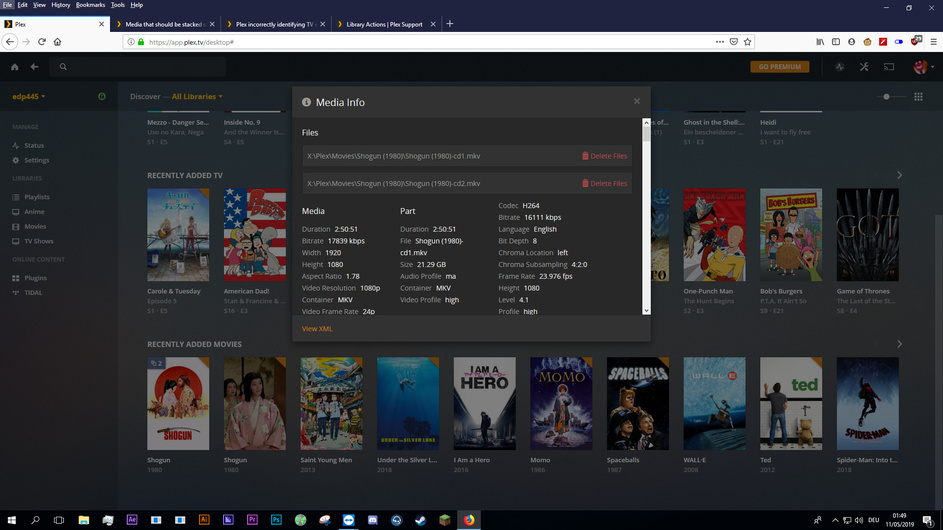Switch to Library Actions Plex Support tab
Screen dimensions: 943x530
tap(384, 24)
